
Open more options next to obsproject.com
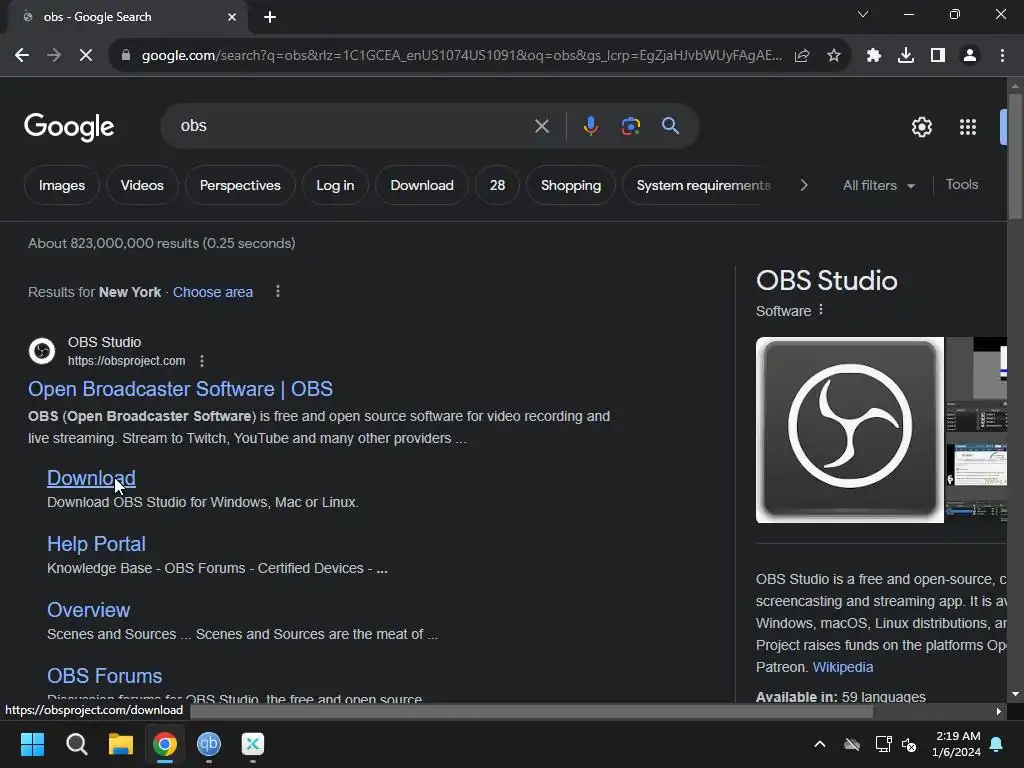click(x=202, y=360)
